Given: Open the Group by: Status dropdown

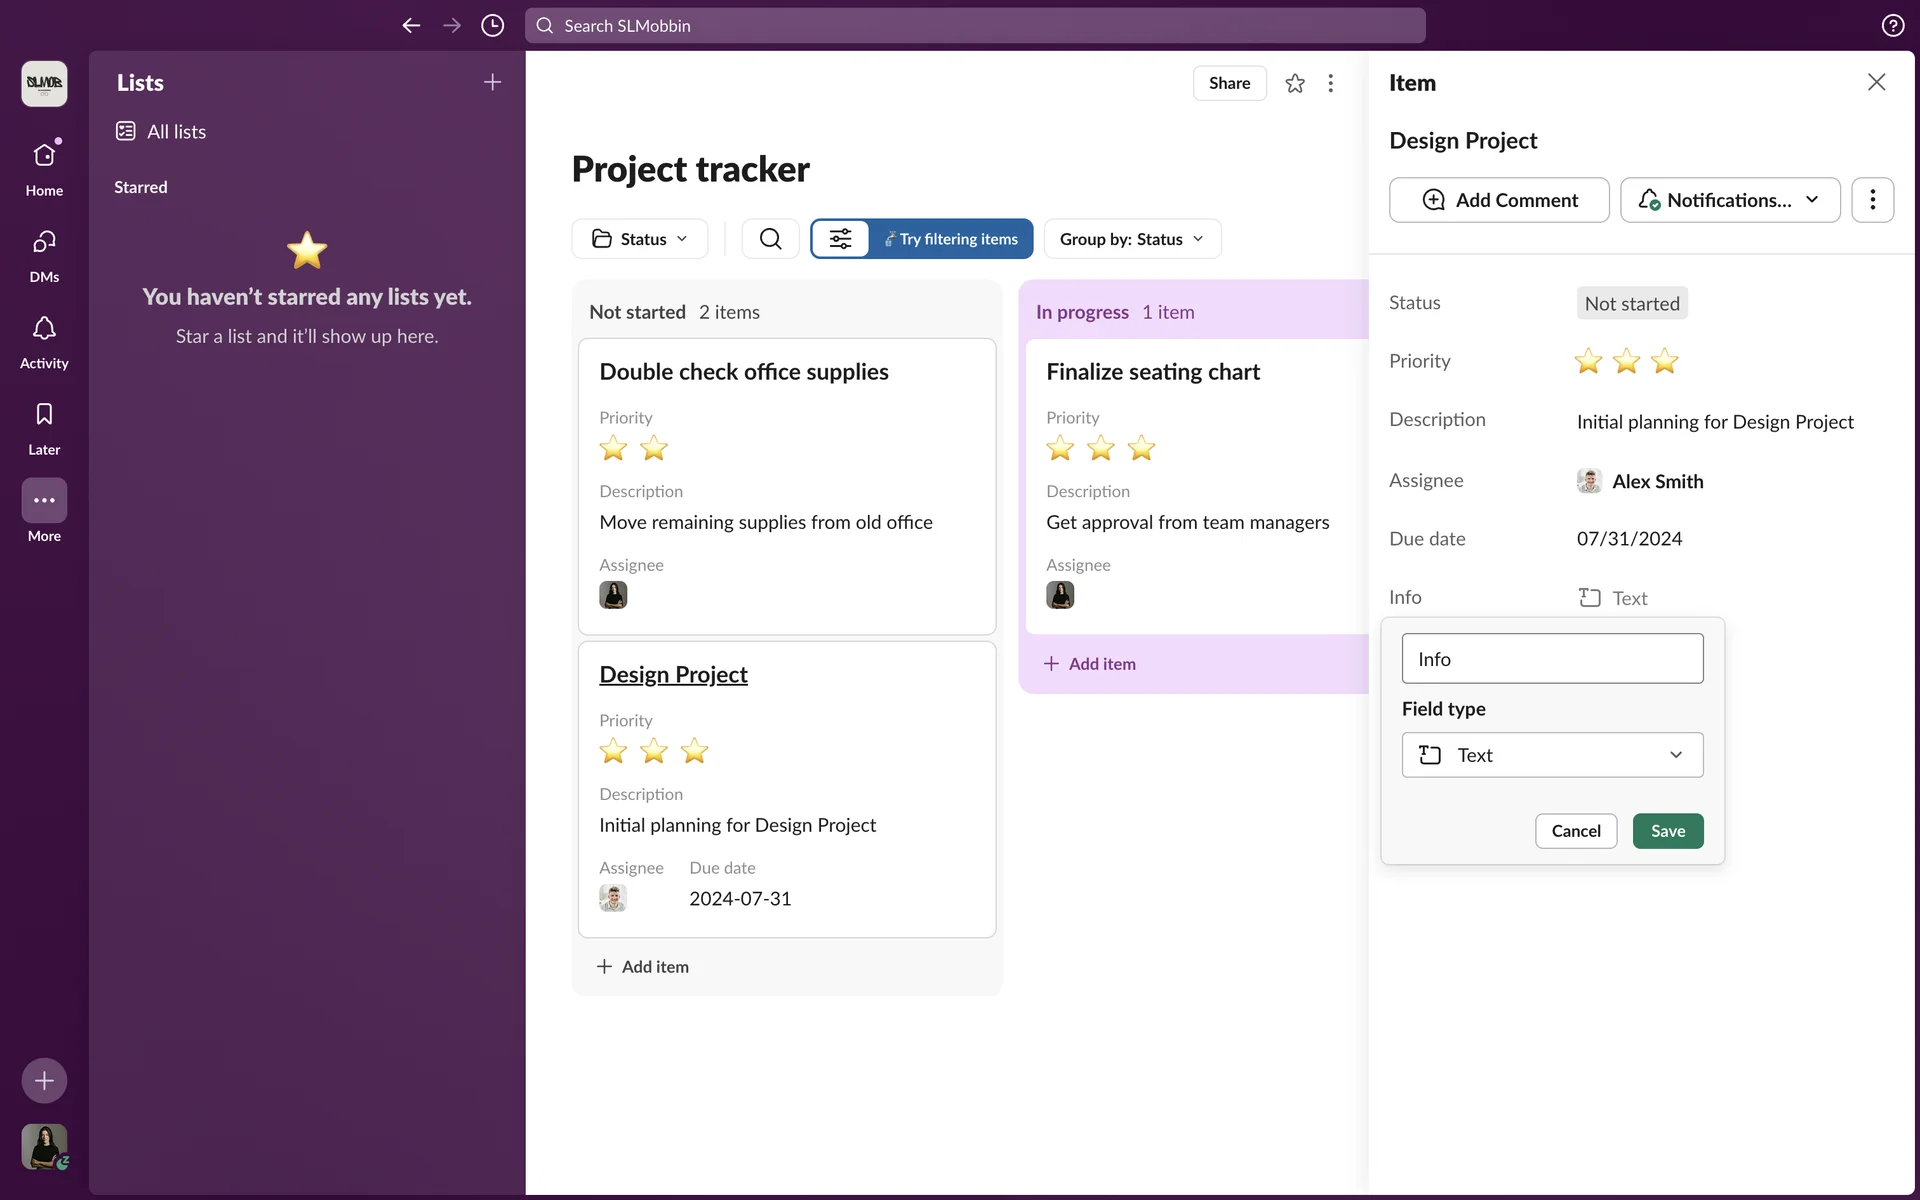Looking at the screenshot, I should tap(1132, 239).
